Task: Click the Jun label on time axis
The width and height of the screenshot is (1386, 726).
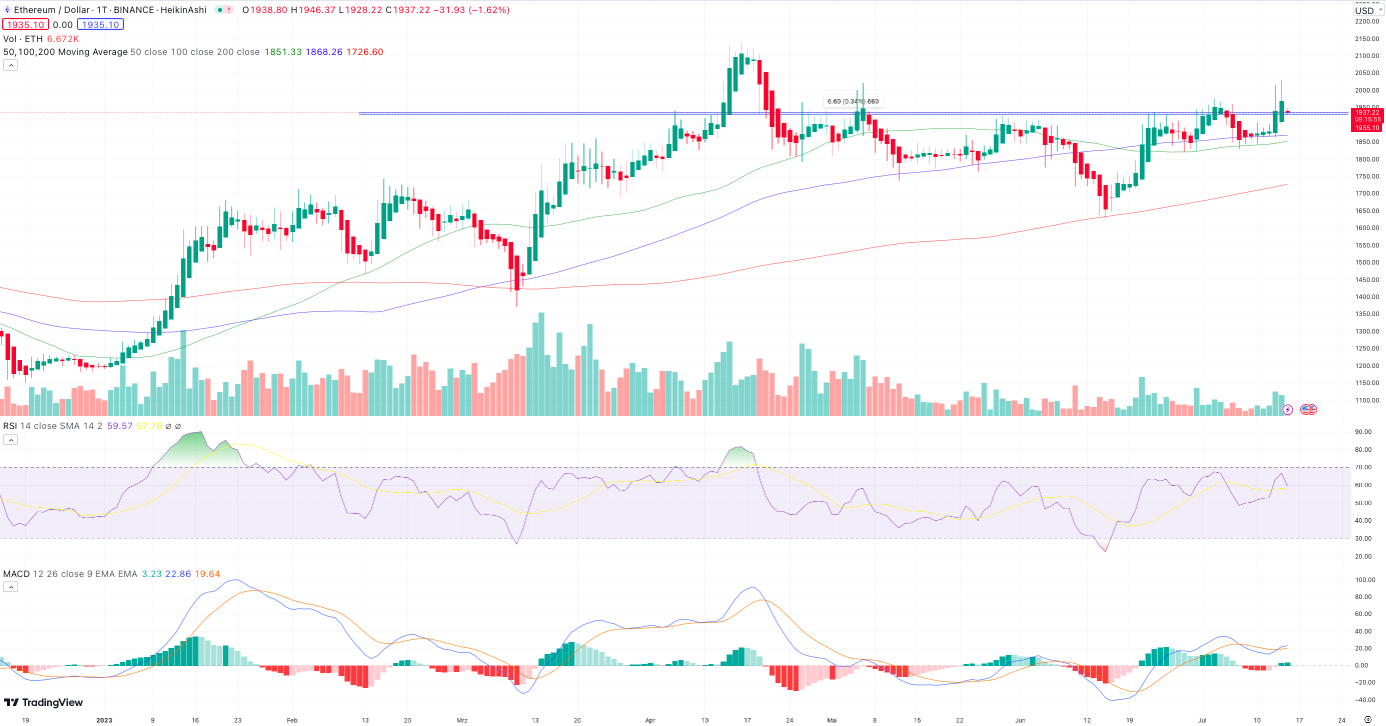Action: pos(1020,718)
